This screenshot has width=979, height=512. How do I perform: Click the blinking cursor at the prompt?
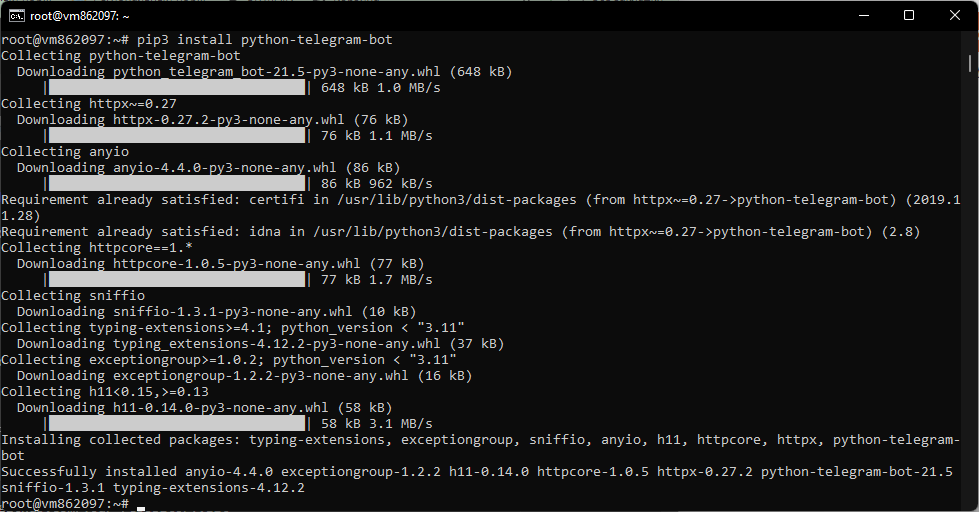point(141,508)
